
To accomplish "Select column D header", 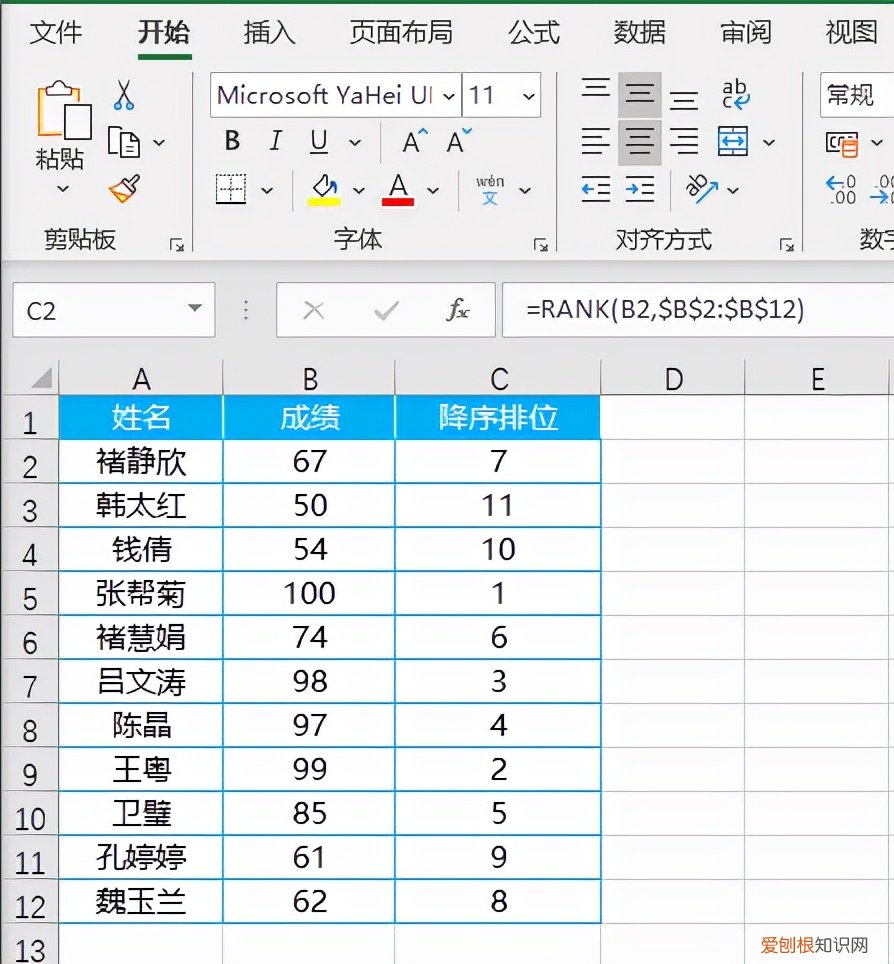I will pyautogui.click(x=673, y=378).
